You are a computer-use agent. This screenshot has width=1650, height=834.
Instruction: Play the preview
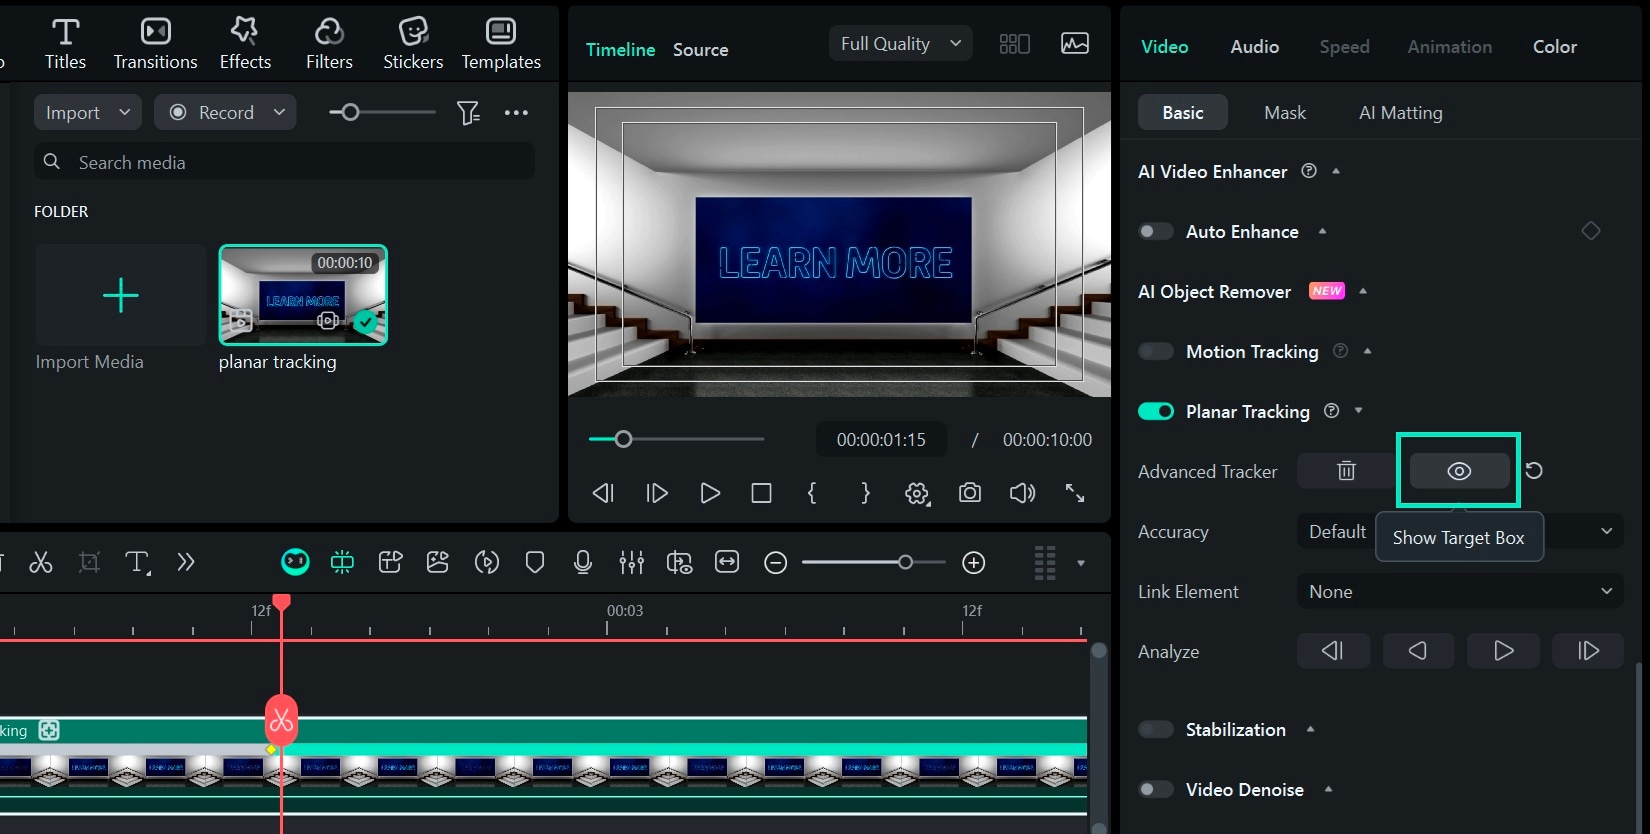710,493
